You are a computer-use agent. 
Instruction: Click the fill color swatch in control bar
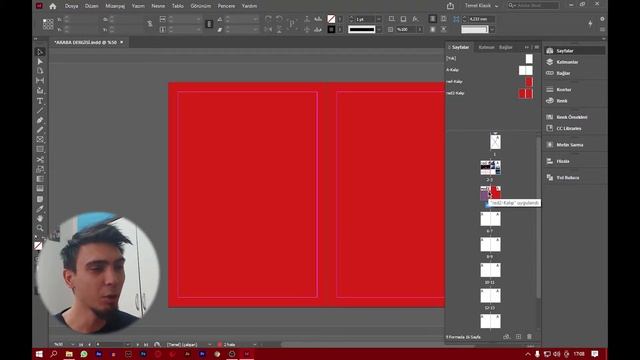pyautogui.click(x=331, y=19)
